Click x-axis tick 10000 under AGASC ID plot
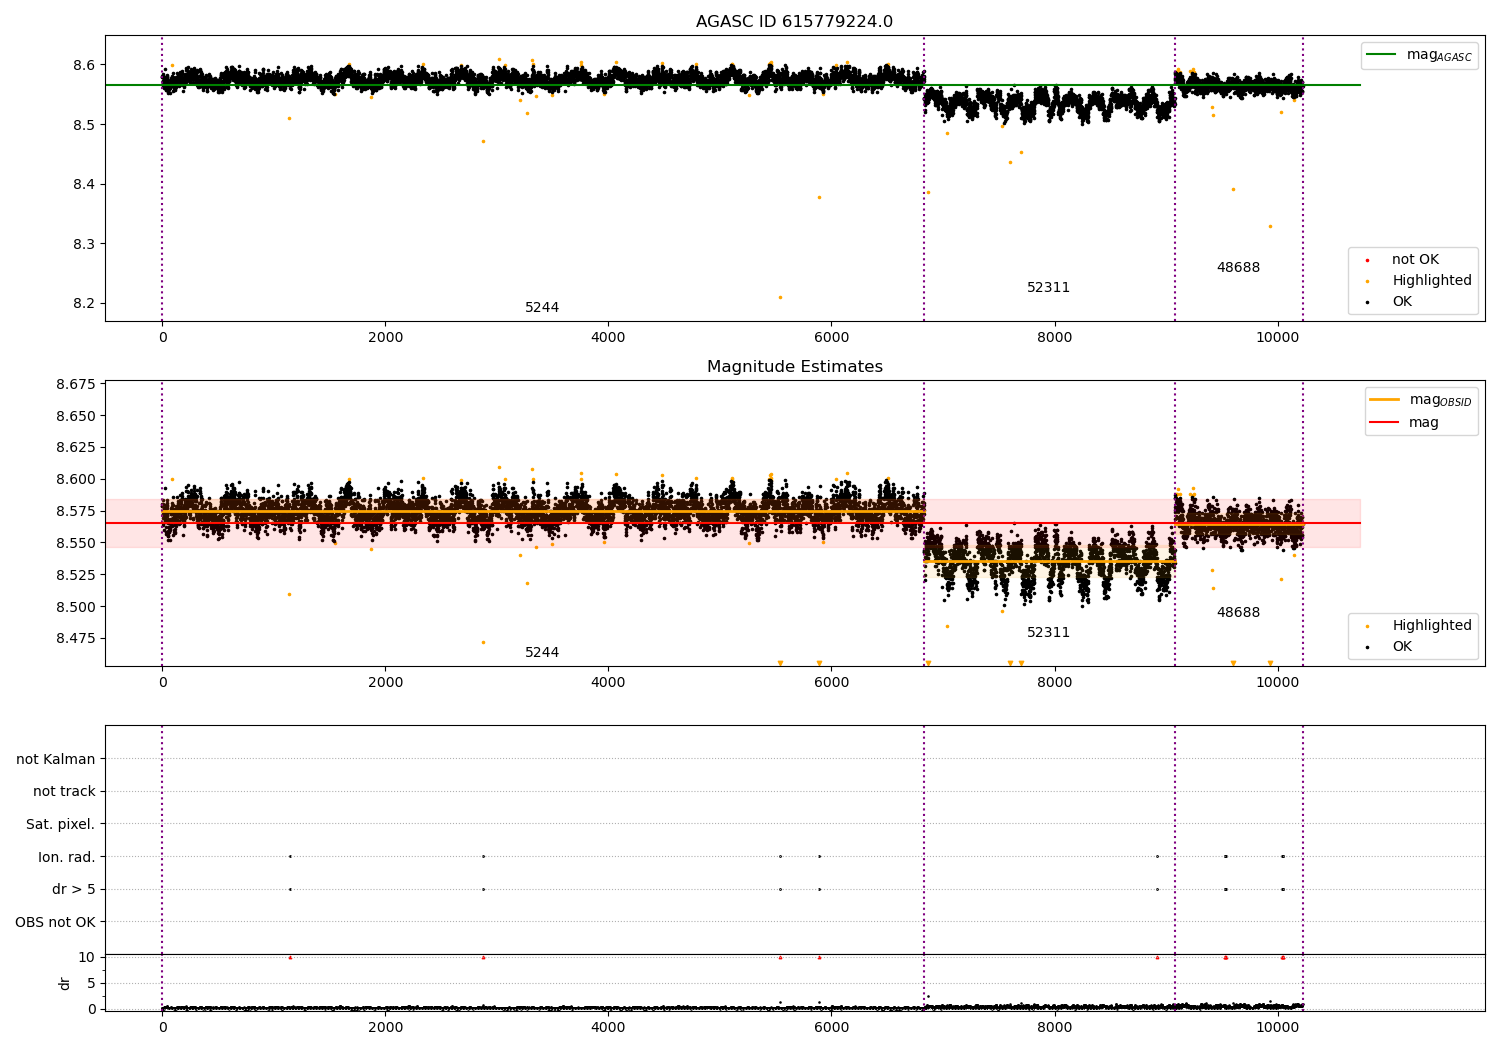 coord(1277,338)
